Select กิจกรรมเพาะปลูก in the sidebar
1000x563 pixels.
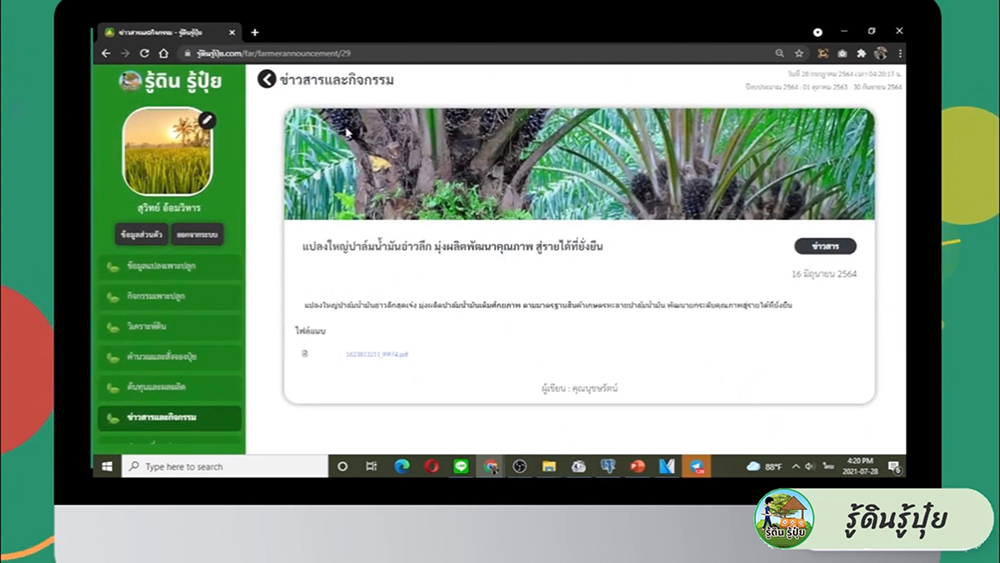coord(169,297)
